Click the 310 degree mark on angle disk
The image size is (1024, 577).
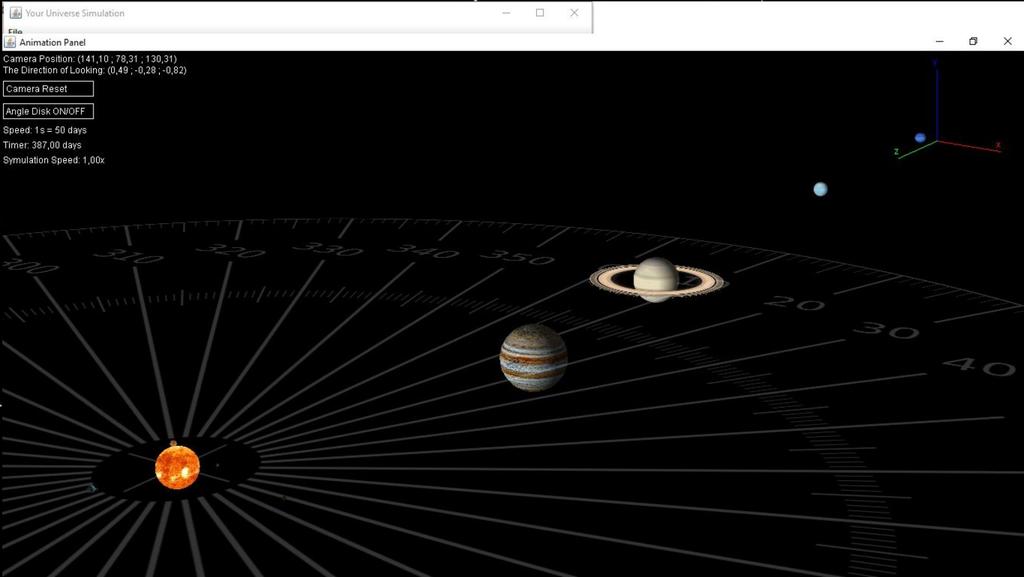pyautogui.click(x=128, y=255)
